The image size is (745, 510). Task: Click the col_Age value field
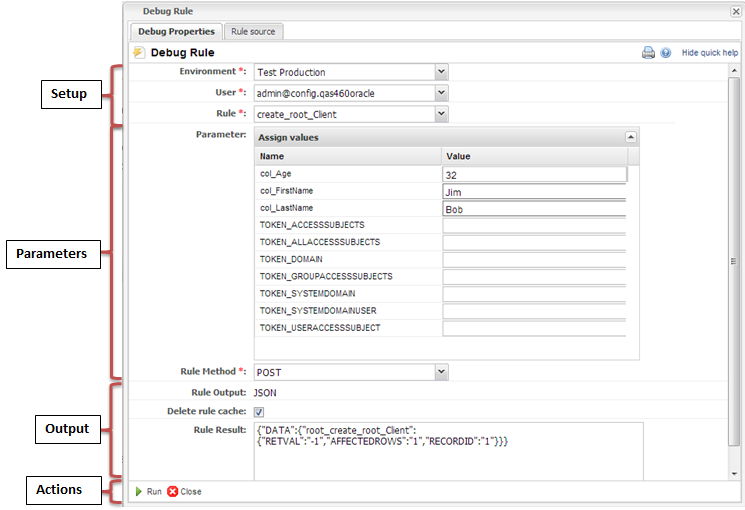coord(535,174)
